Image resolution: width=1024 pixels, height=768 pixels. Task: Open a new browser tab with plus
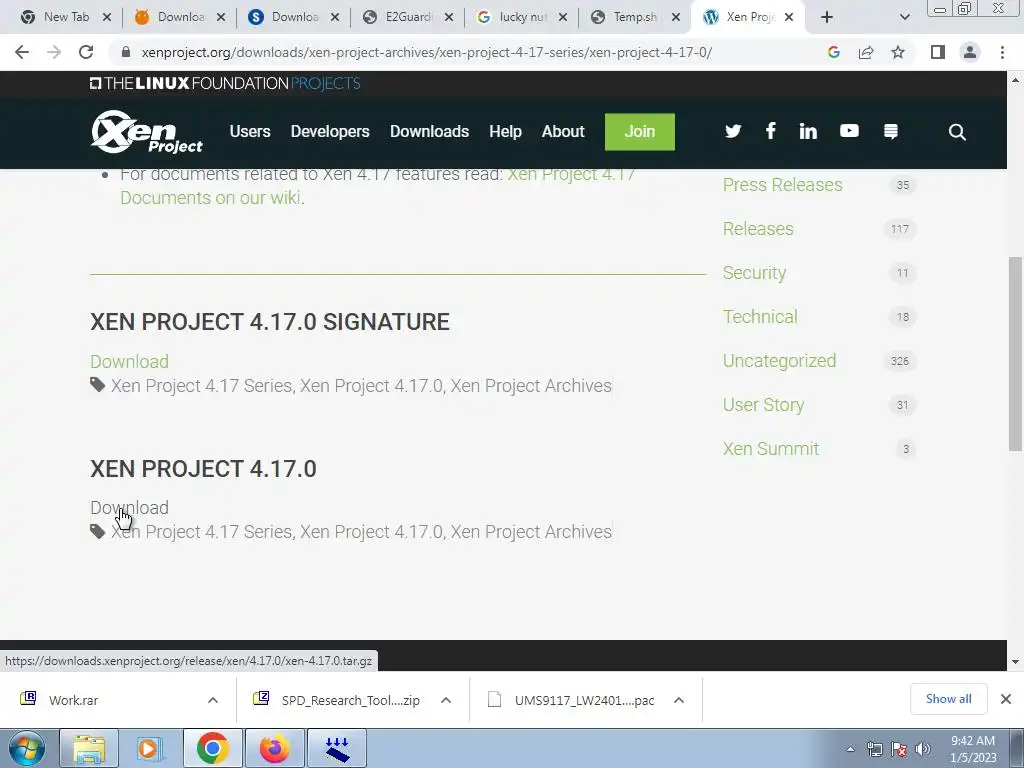(827, 18)
